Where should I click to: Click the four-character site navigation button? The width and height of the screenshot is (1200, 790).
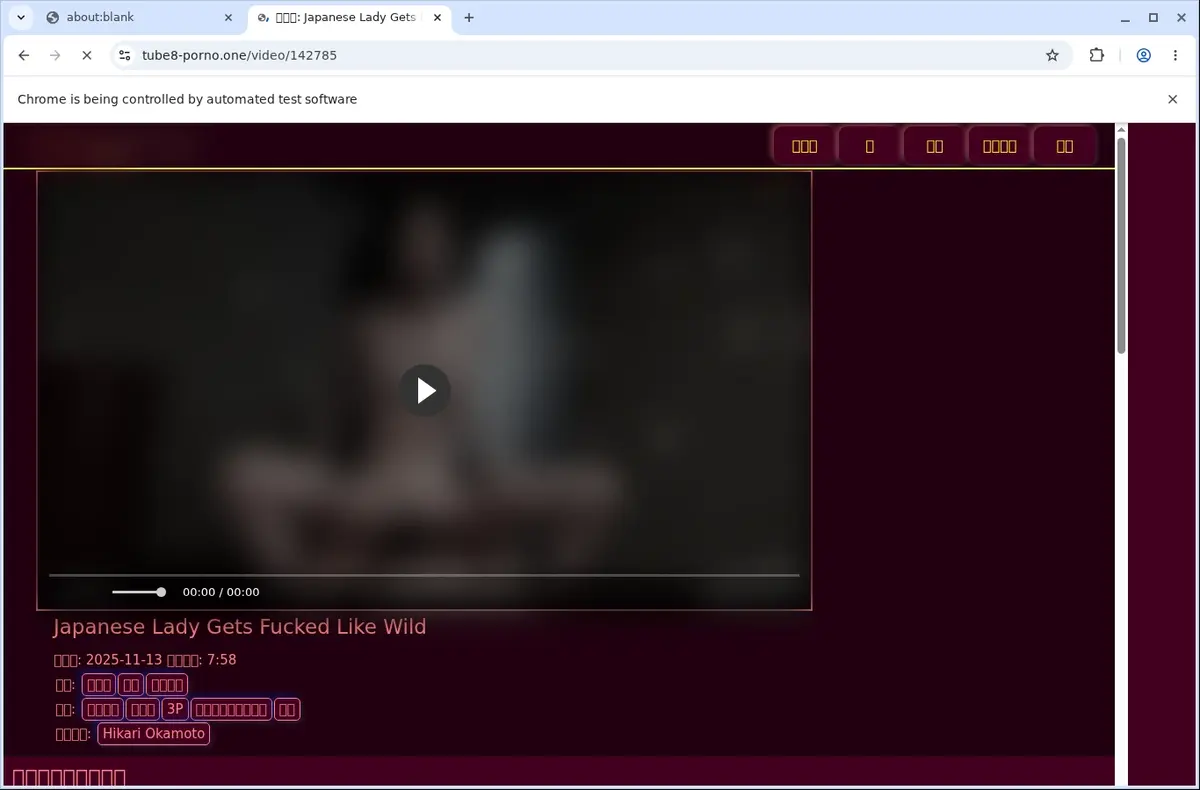999,146
